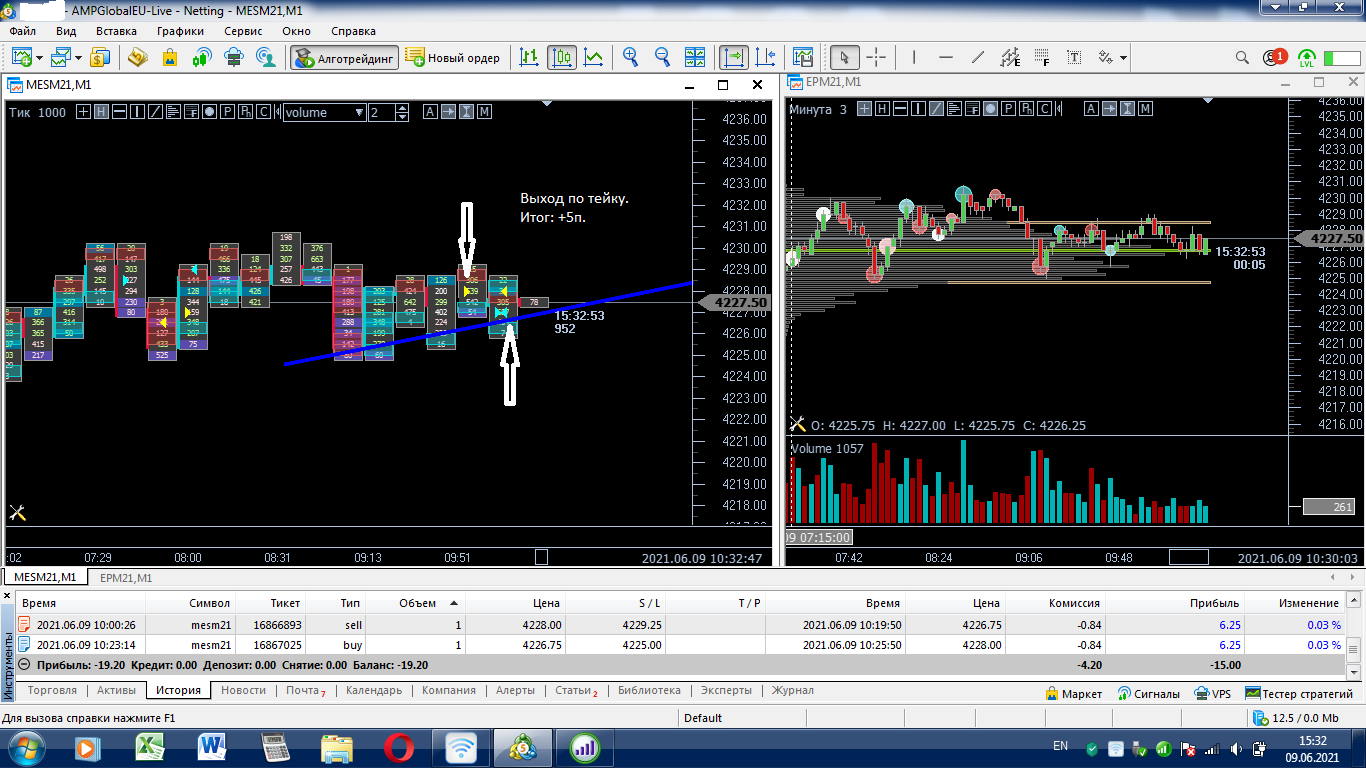Open the Журнал tab
Screen dimensions: 1366x768
coord(792,690)
